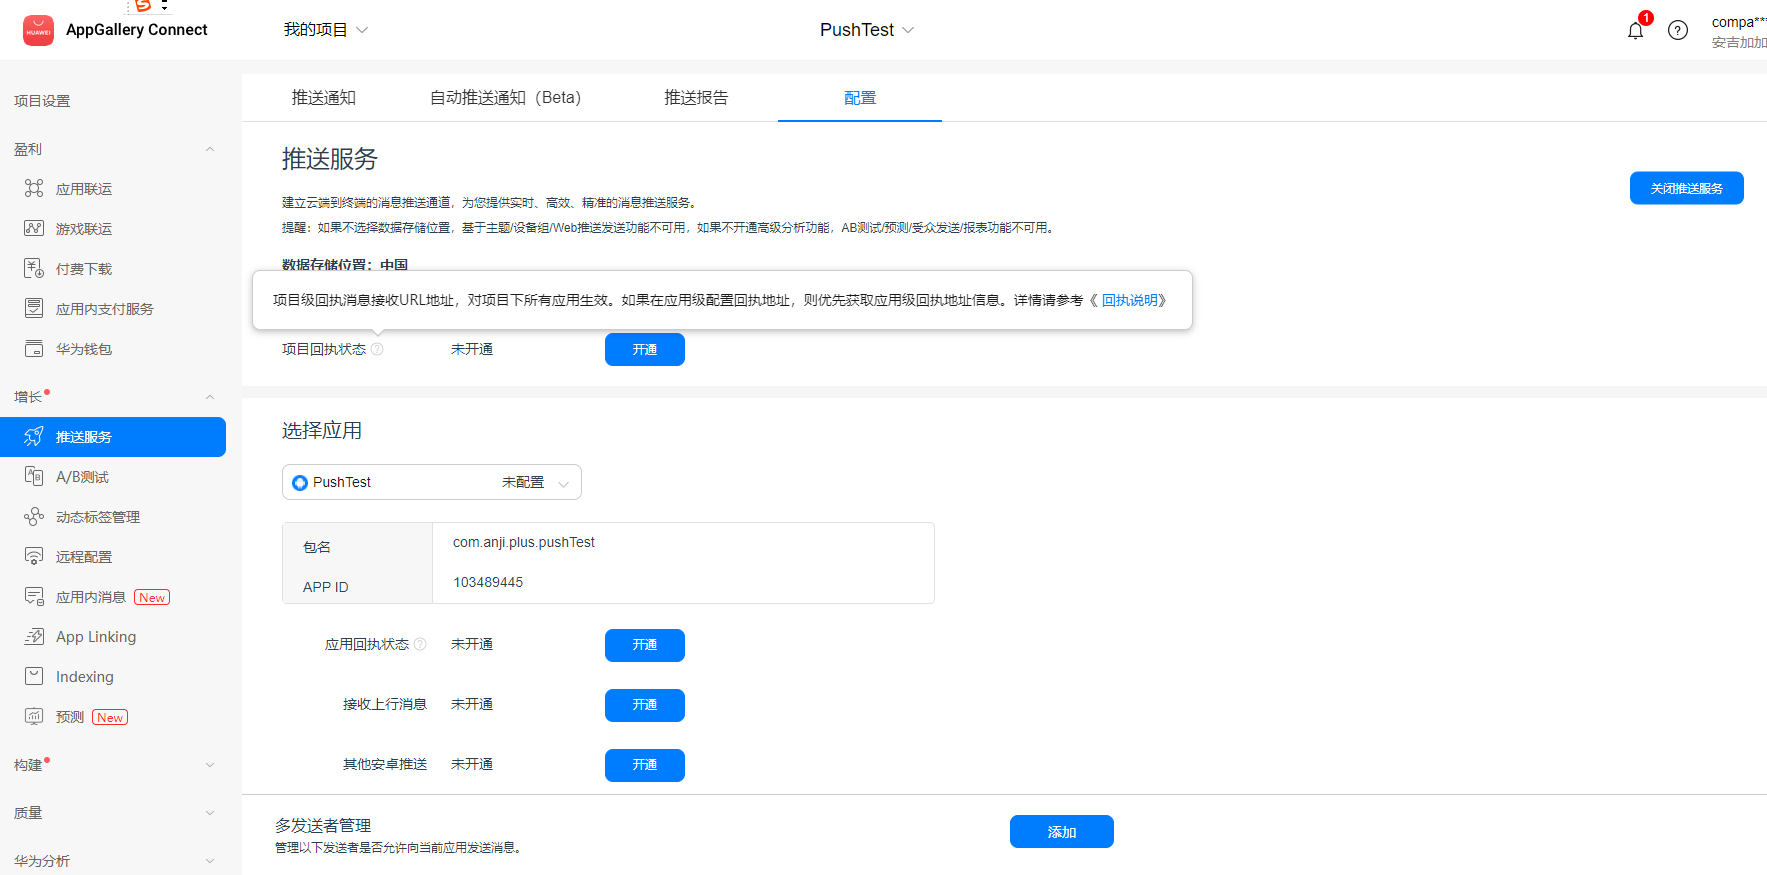1767x875 pixels.
Task: Click the 应用联运 sidebar icon
Action: (x=34, y=188)
